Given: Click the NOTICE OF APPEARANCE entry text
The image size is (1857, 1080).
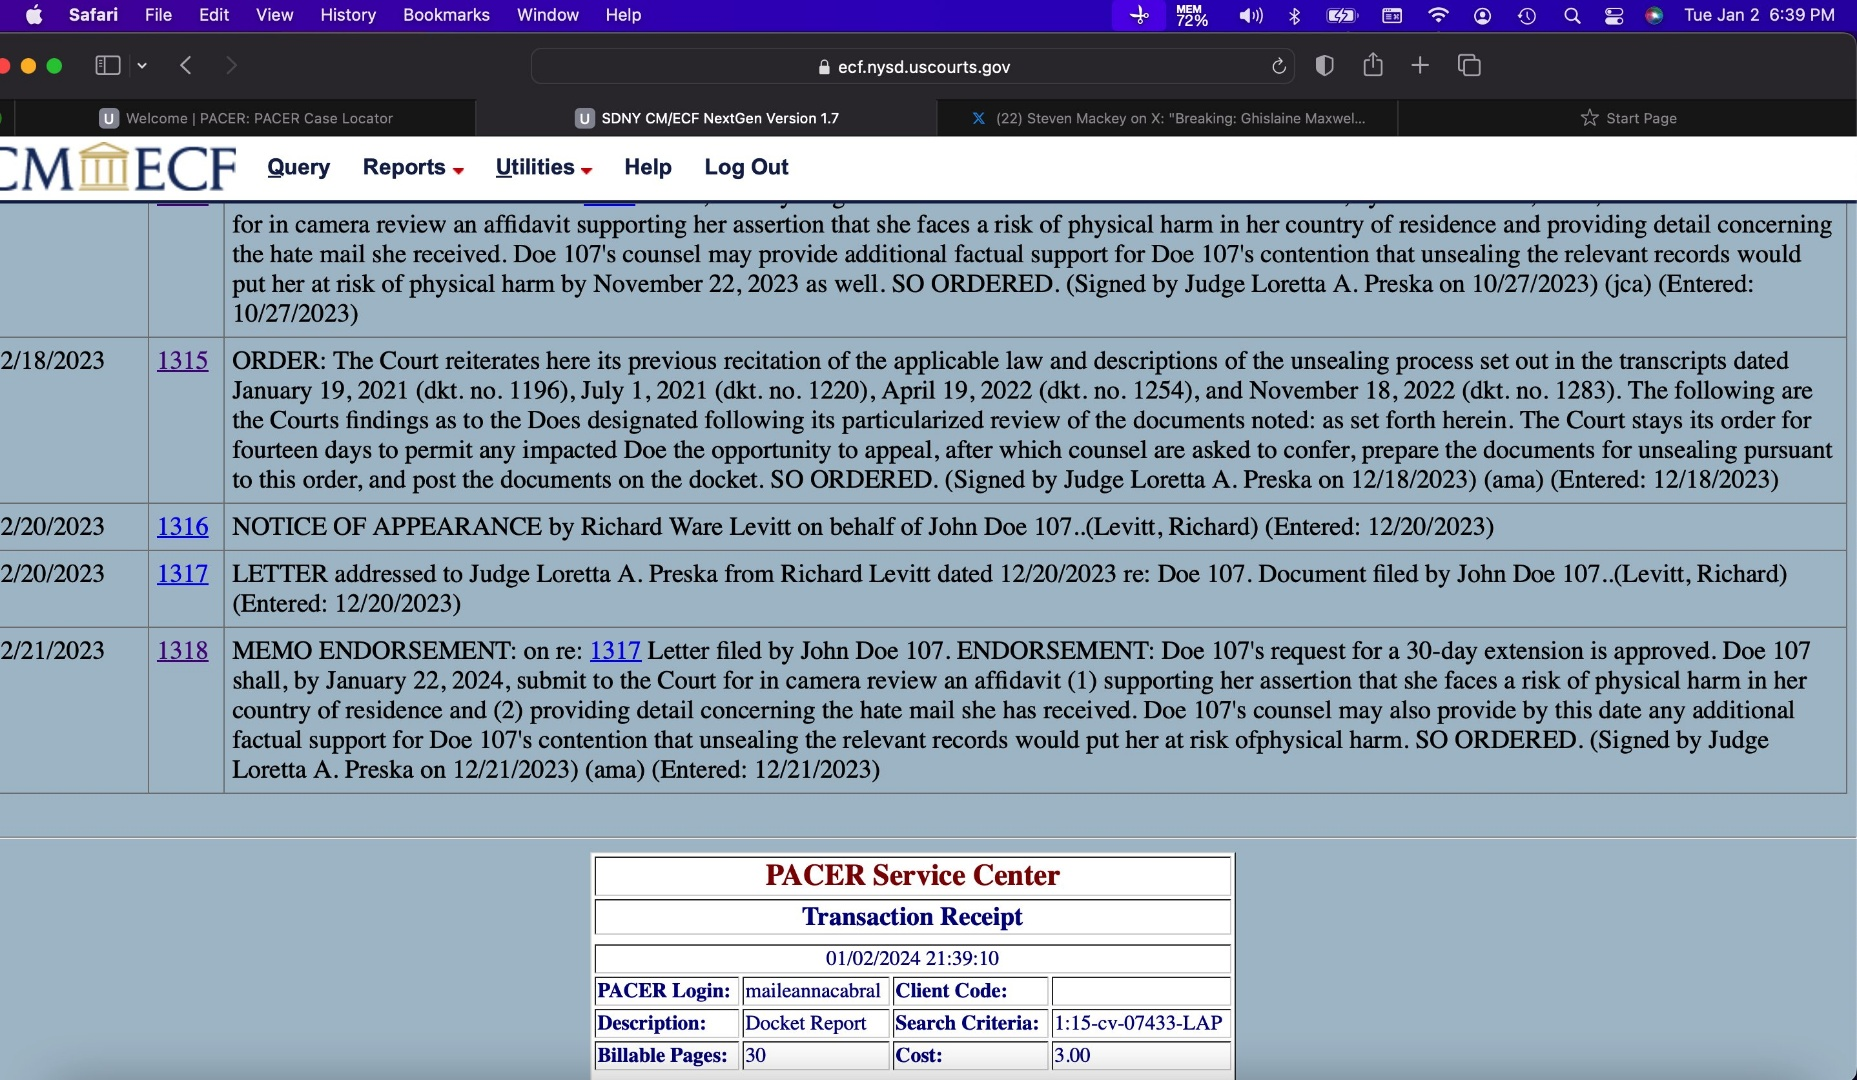Looking at the screenshot, I should 863,526.
